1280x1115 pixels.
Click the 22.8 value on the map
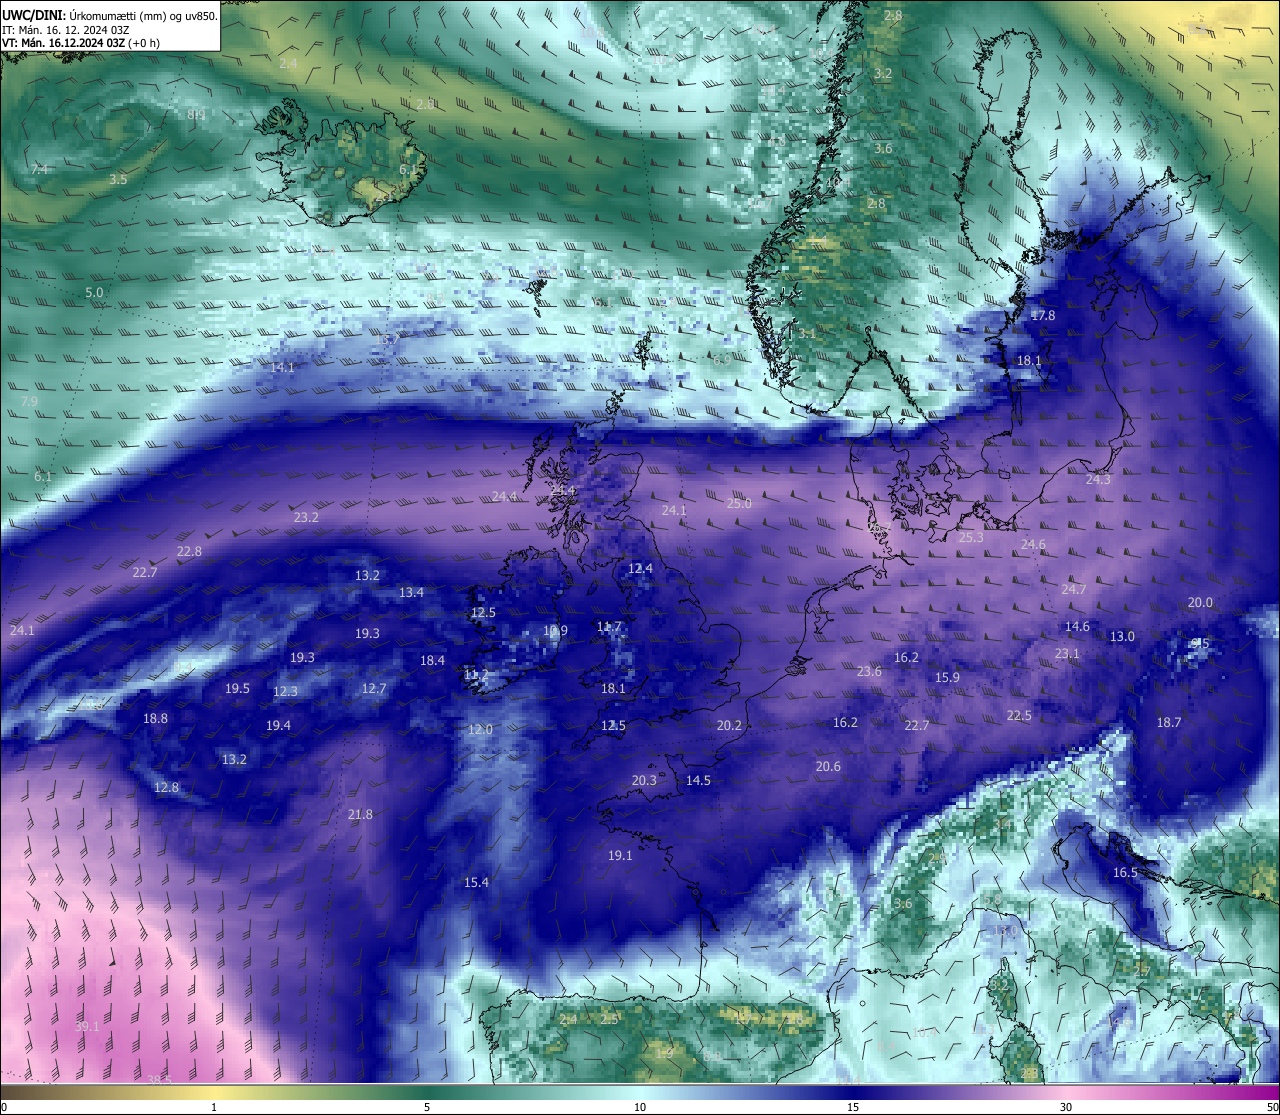coord(189,551)
